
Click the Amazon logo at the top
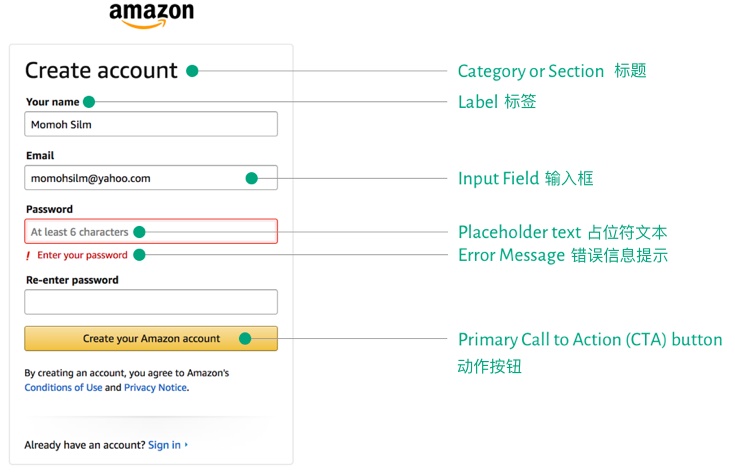tap(151, 15)
